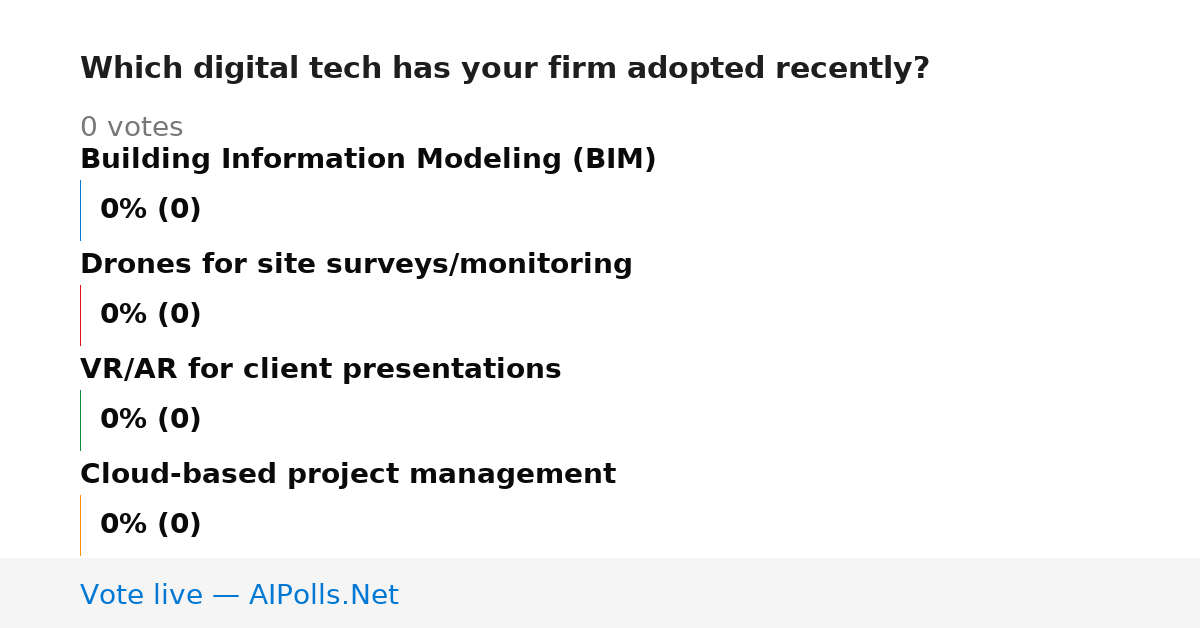Click the 0 votes total count

(x=131, y=128)
